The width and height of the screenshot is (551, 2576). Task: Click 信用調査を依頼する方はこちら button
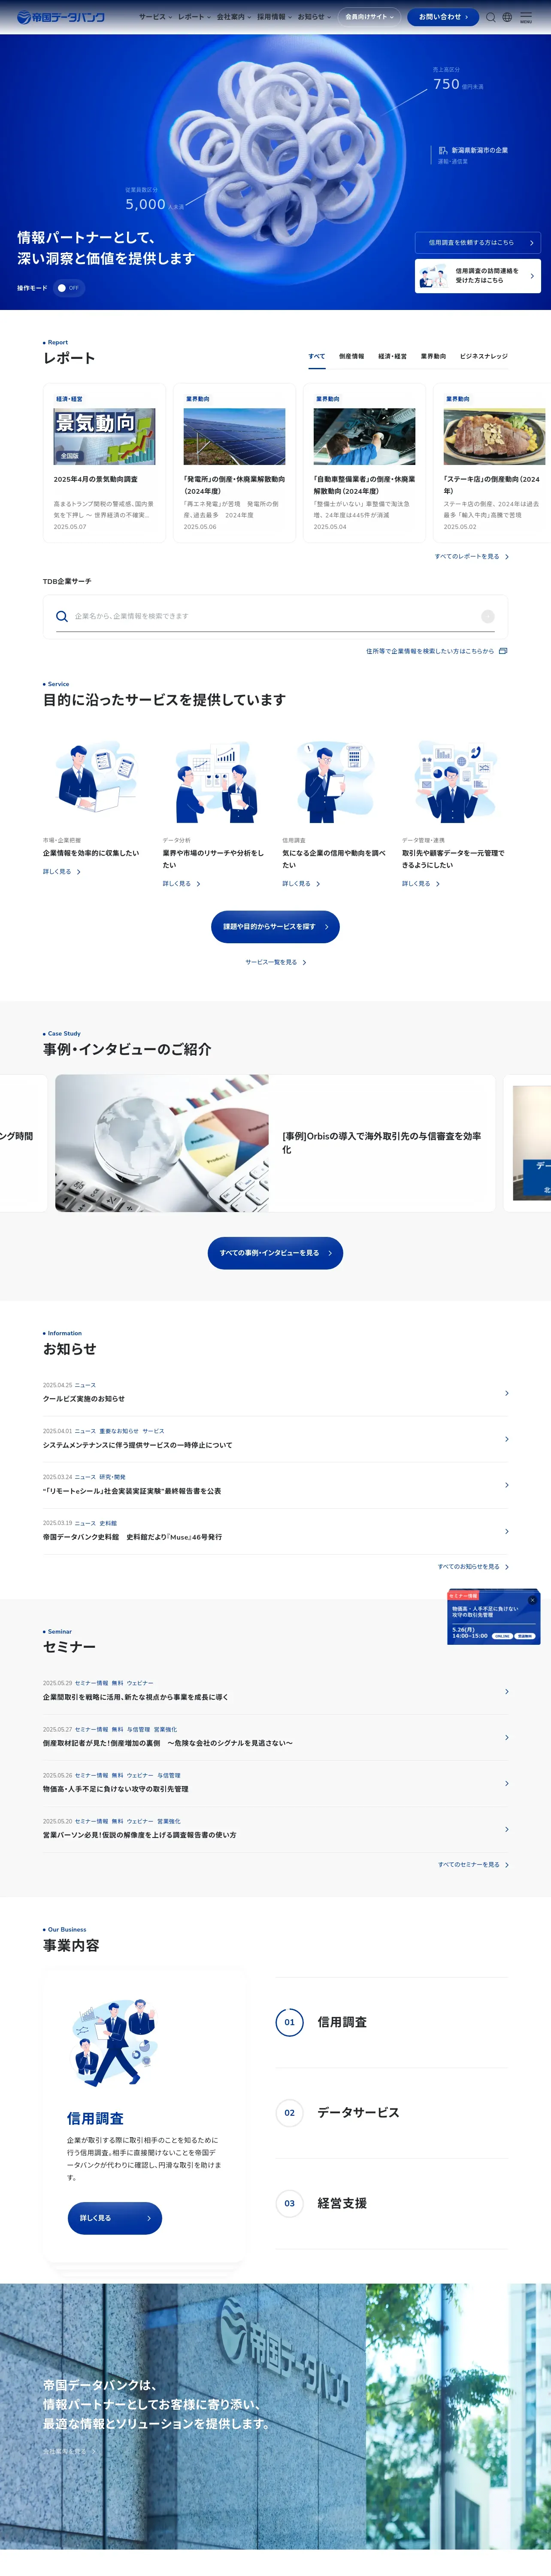[478, 242]
